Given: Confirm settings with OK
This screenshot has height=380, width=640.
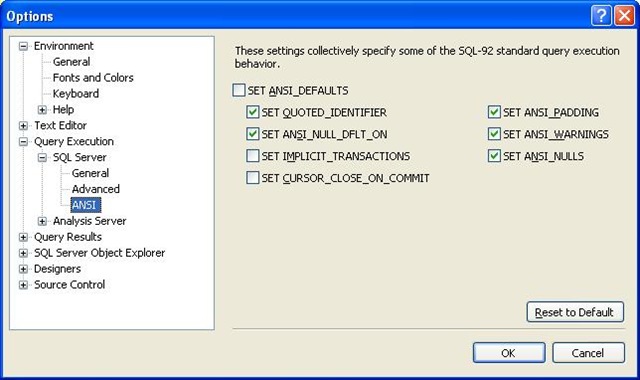Looking at the screenshot, I should tap(509, 353).
